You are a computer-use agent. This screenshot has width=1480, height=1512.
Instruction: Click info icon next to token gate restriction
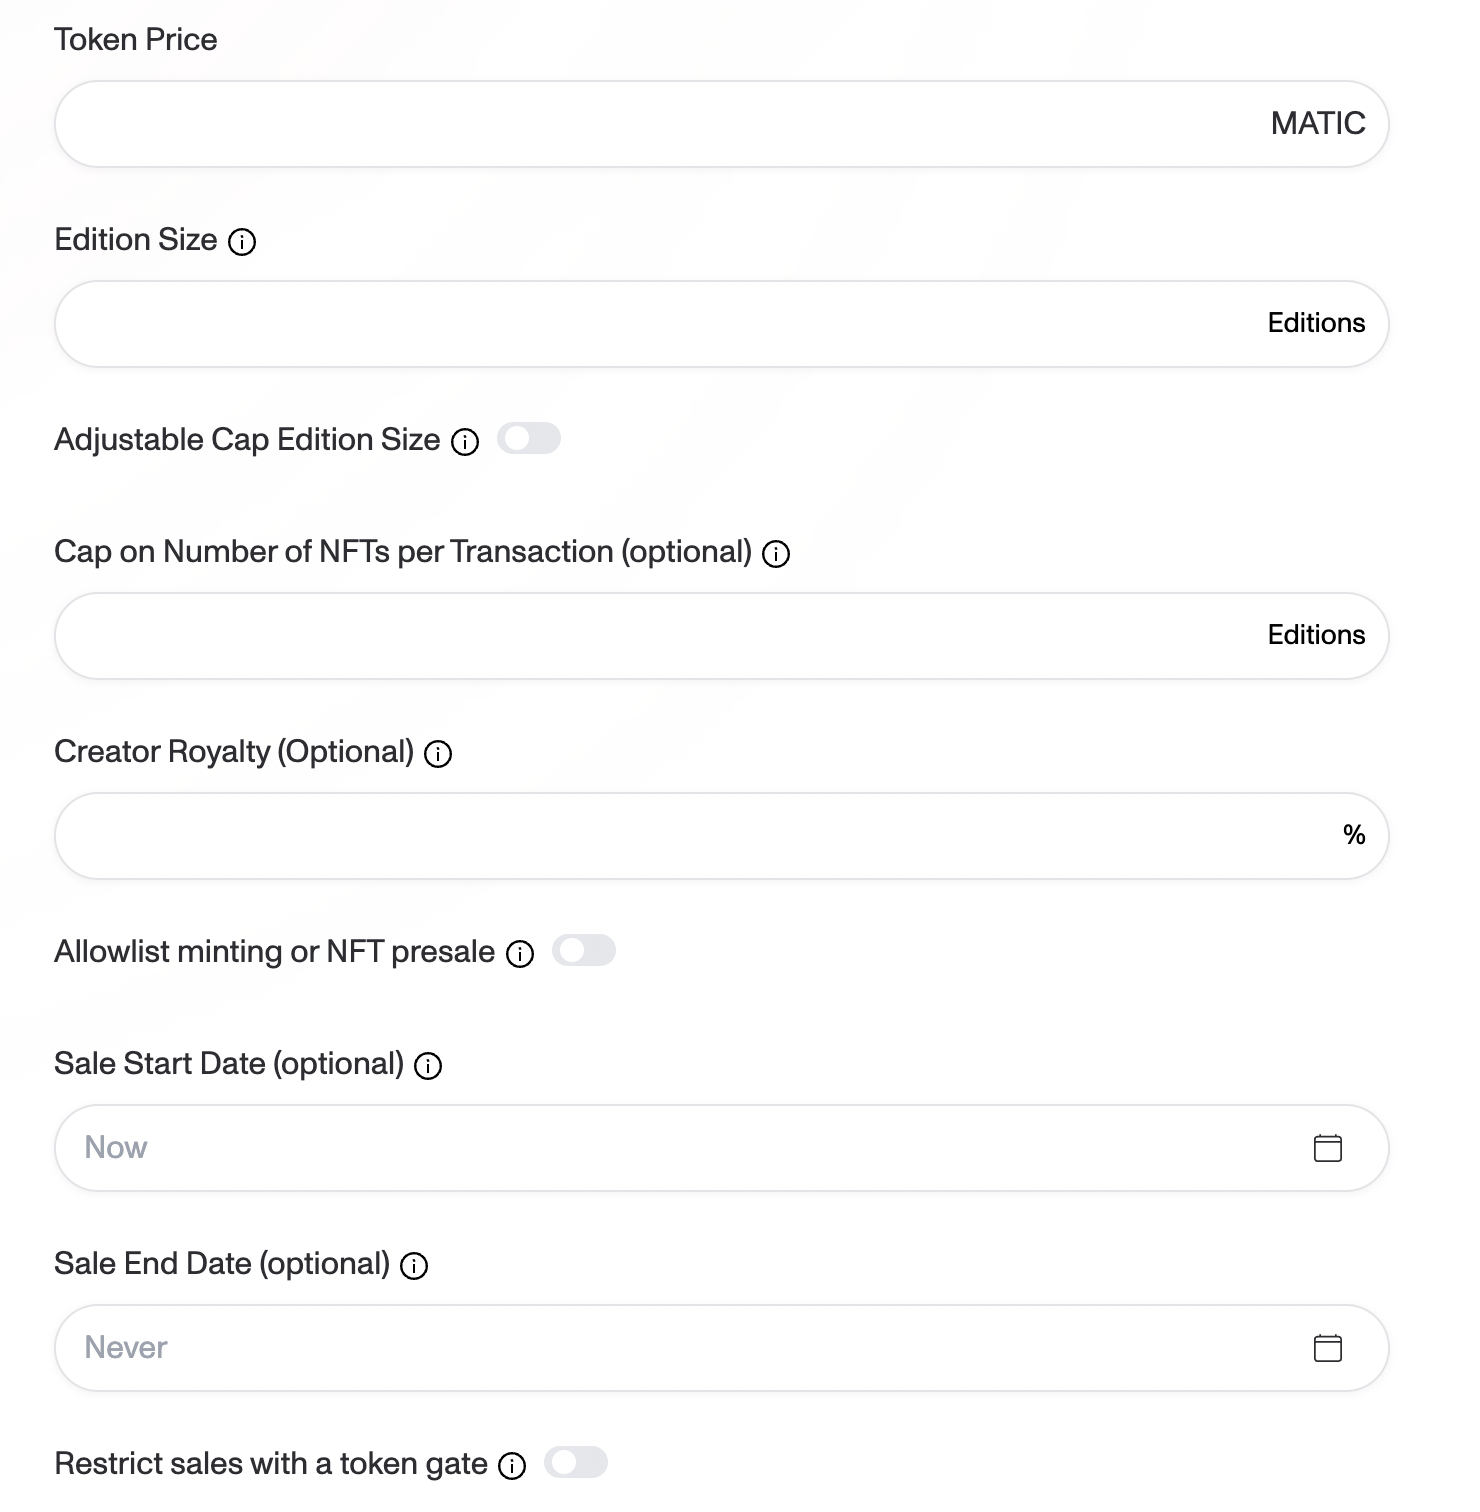click(x=512, y=1466)
